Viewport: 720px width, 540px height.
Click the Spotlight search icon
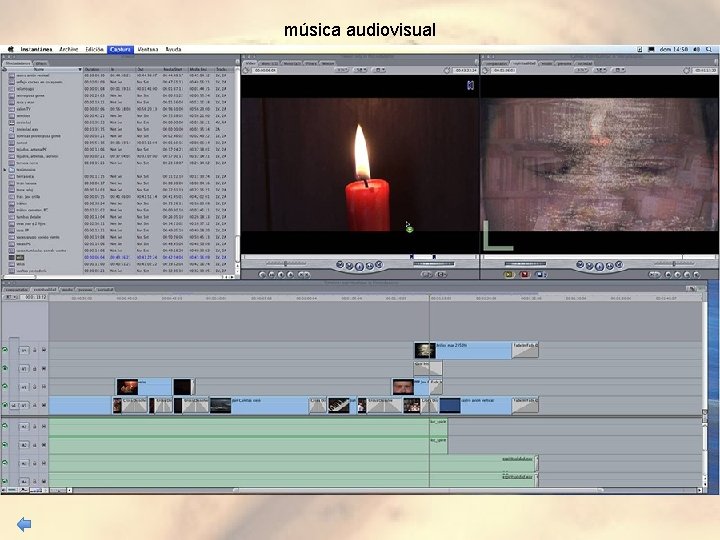click(x=709, y=49)
